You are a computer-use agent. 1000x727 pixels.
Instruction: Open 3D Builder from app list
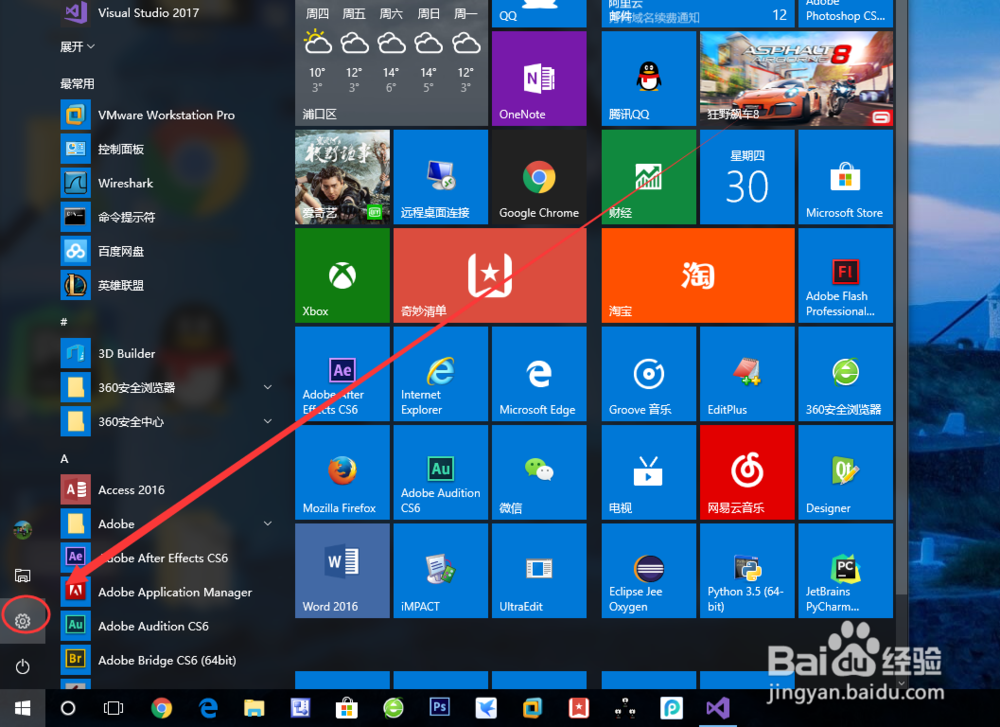[168, 353]
